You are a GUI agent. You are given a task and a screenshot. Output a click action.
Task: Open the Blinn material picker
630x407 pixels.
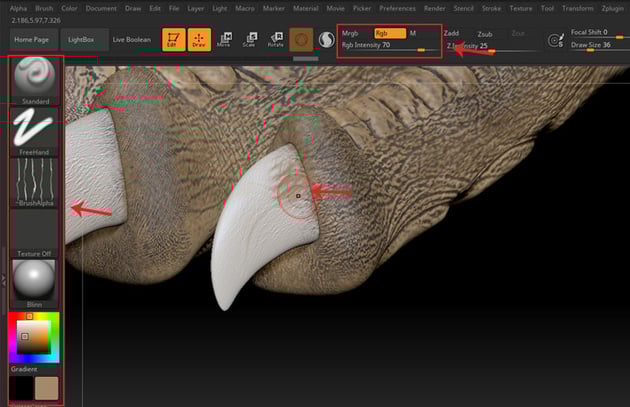pyautogui.click(x=34, y=284)
